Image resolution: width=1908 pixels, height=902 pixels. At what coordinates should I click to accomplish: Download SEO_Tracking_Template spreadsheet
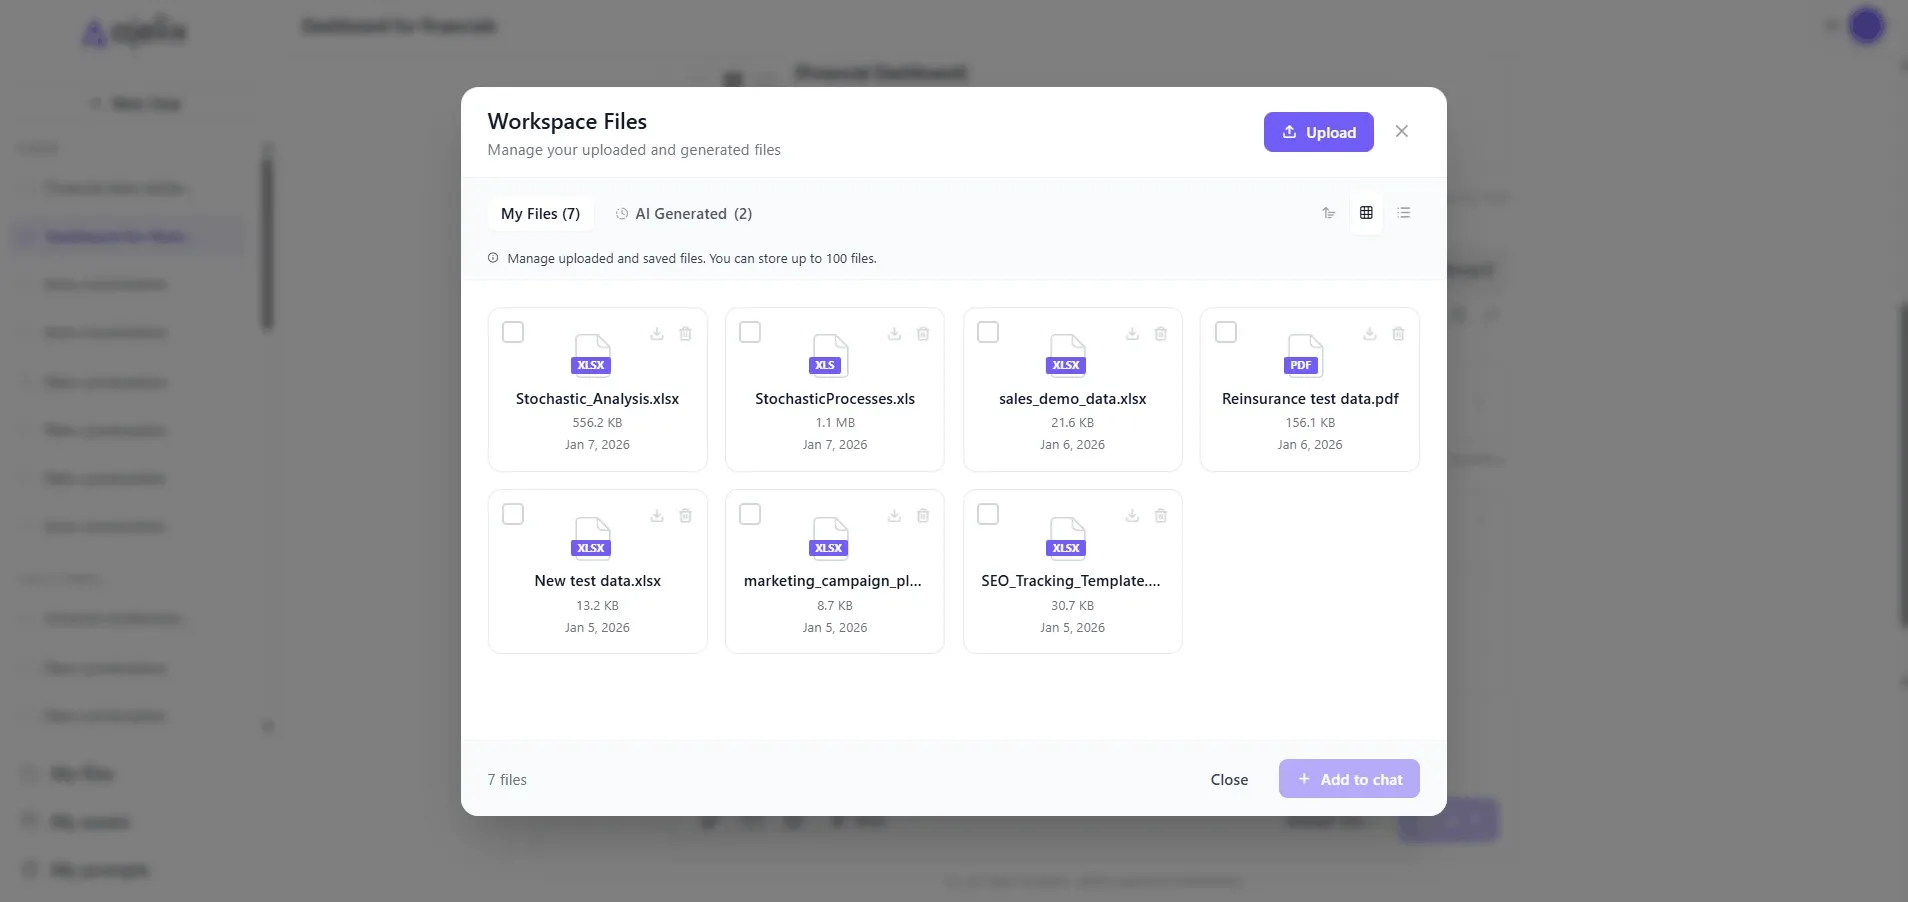(x=1130, y=516)
